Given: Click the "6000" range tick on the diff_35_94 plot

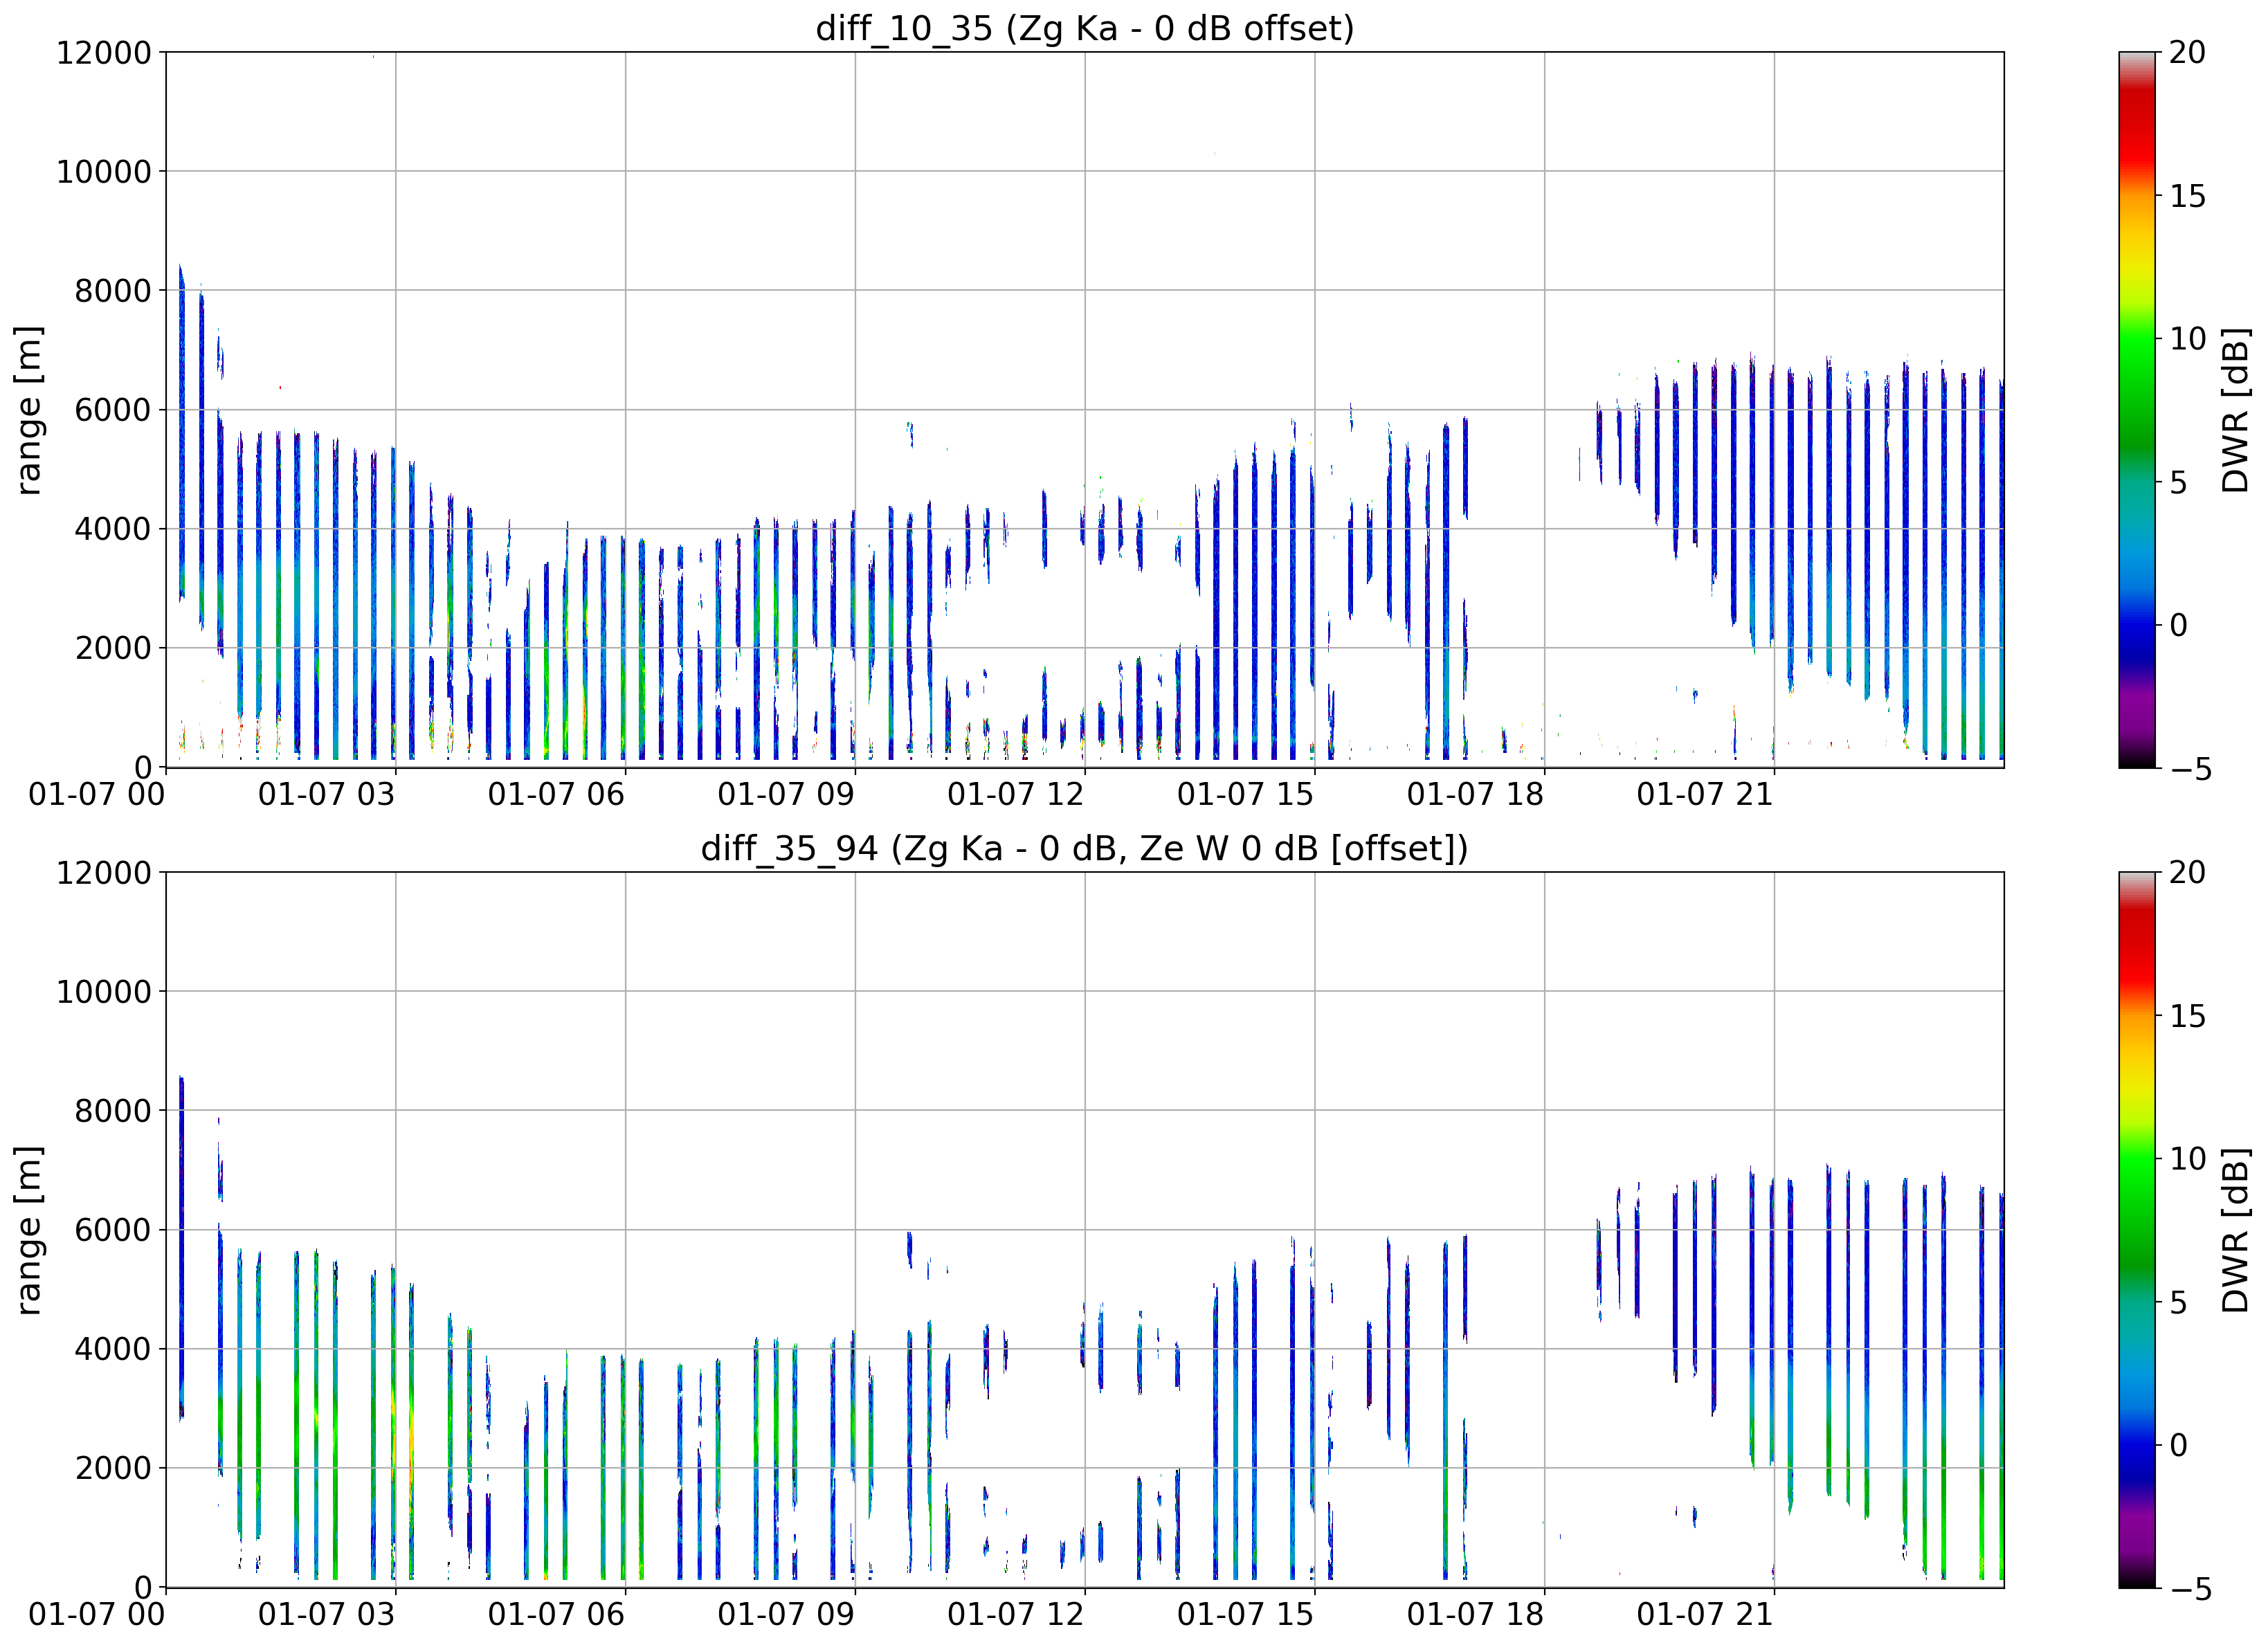Looking at the screenshot, I should (x=112, y=1230).
